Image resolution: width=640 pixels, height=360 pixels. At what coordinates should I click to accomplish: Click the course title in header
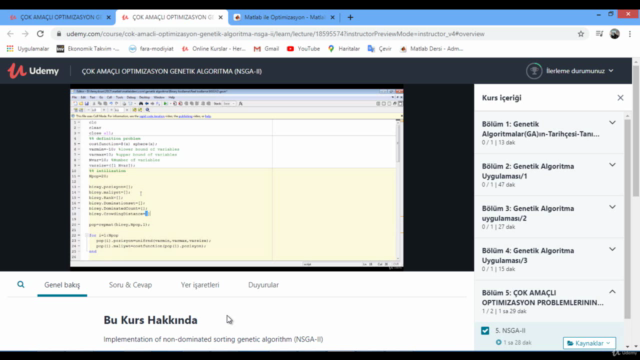171,71
